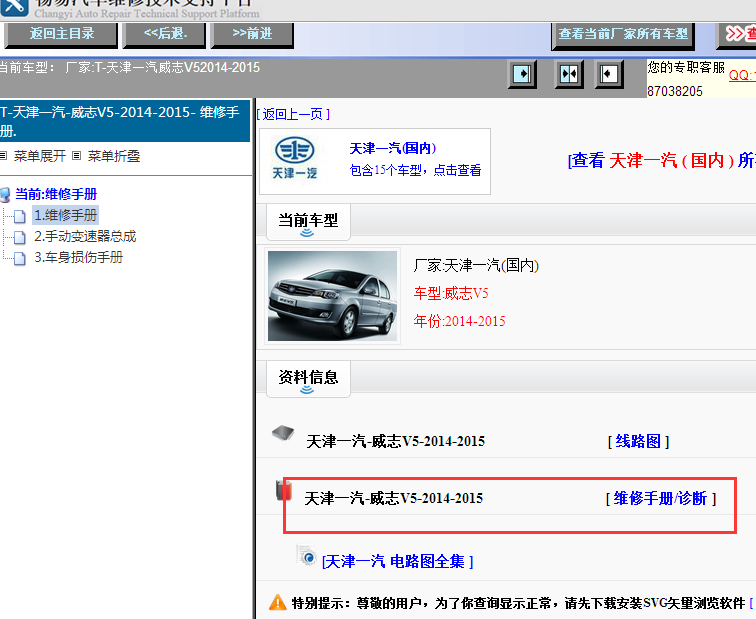Screen dimensions: 756x619
Task: Click the page icon beside 2.手动变速器总成
Action: pyautogui.click(x=20, y=237)
